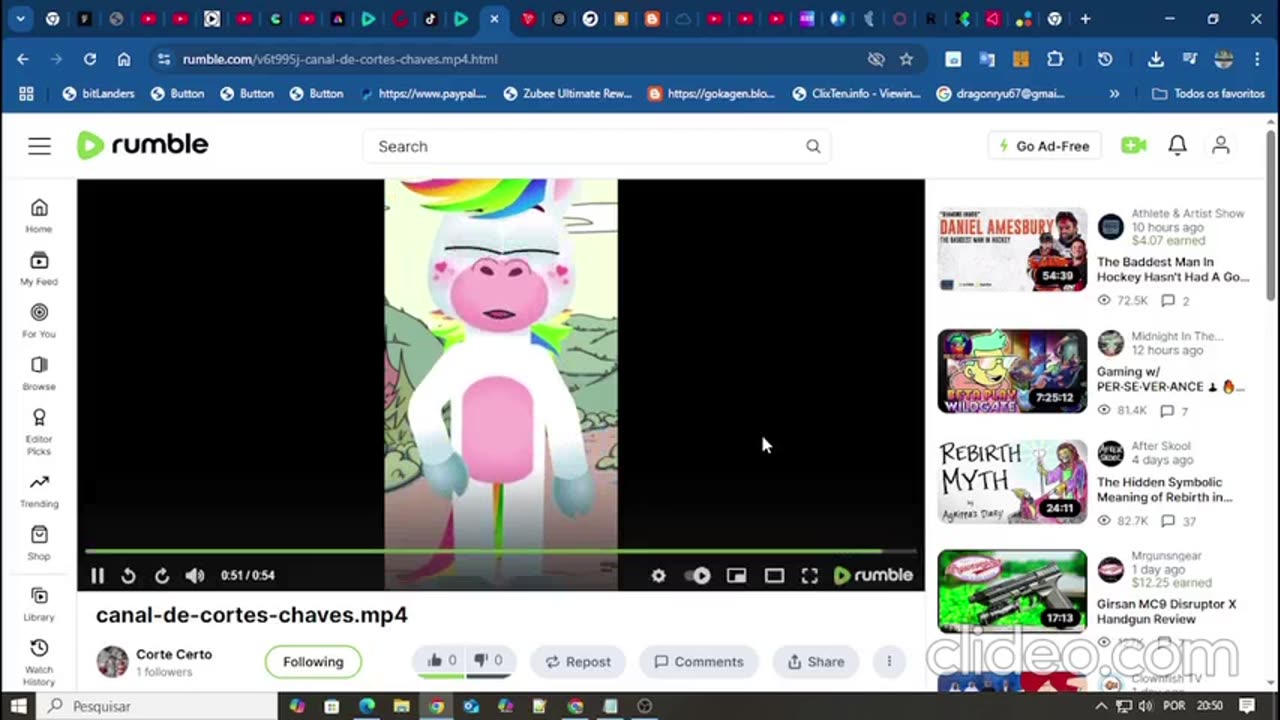Dislike the video with thumbs down
Screen dimensions: 1280x720
[x=488, y=661]
